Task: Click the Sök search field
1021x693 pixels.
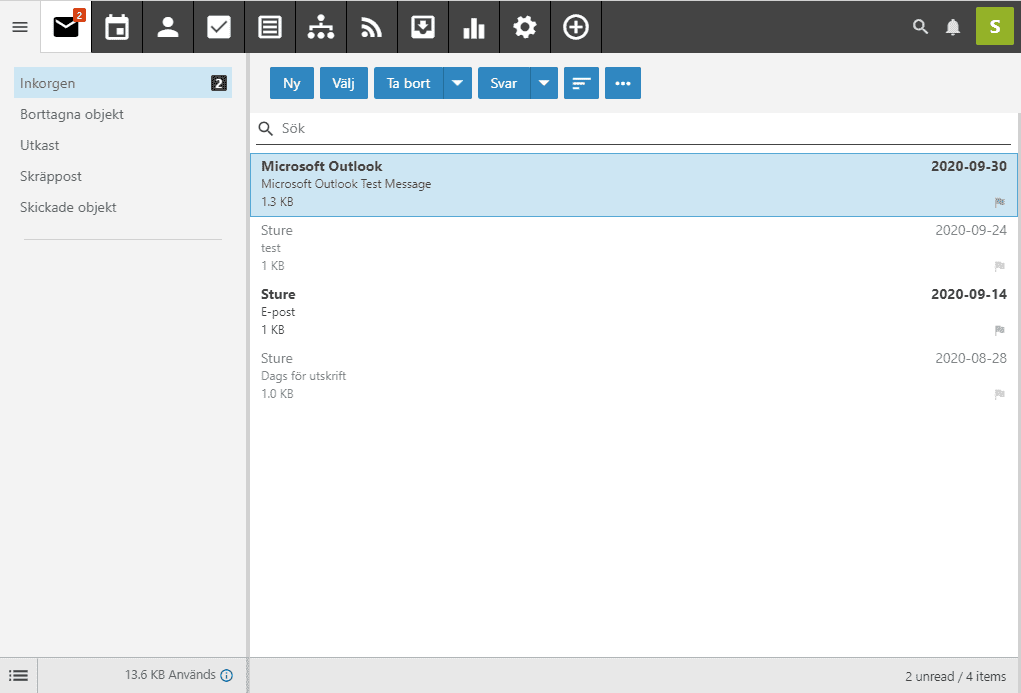Action: pos(640,129)
